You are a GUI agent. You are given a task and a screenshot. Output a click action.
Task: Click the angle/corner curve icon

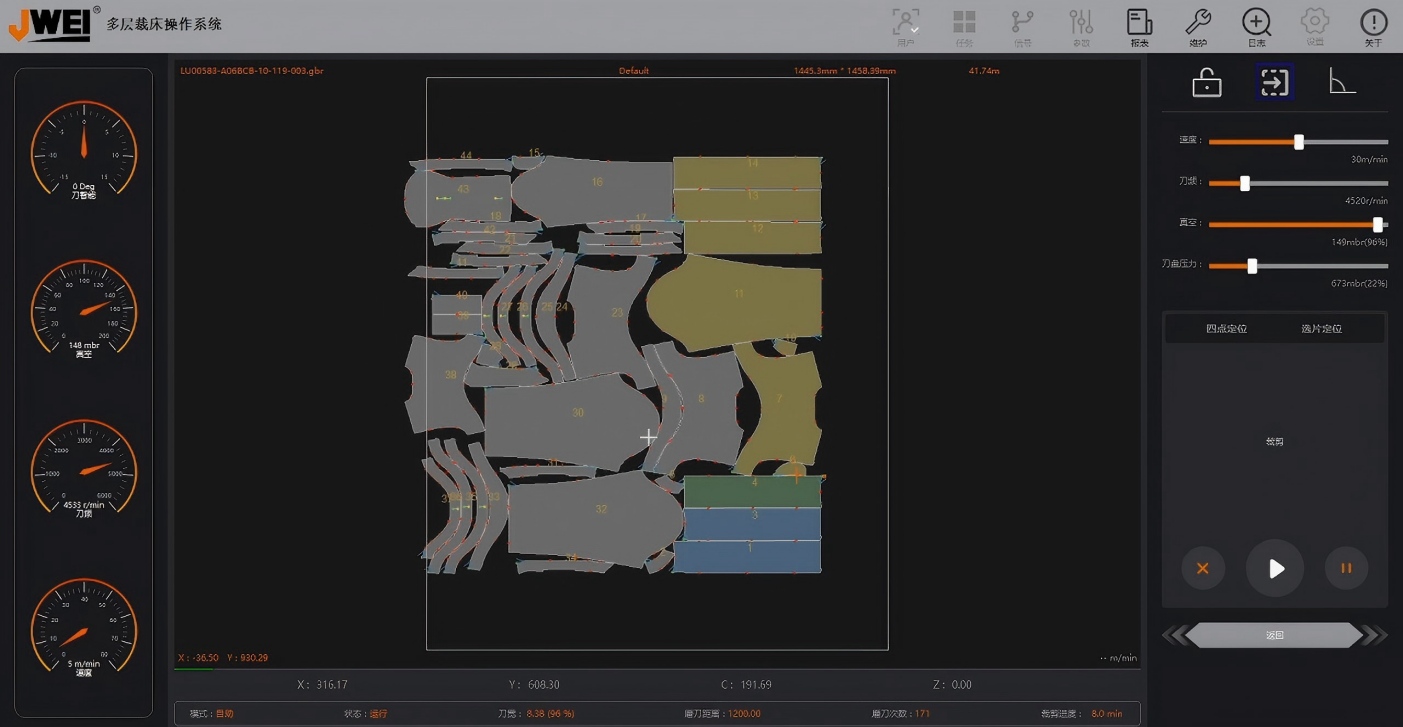(1342, 82)
